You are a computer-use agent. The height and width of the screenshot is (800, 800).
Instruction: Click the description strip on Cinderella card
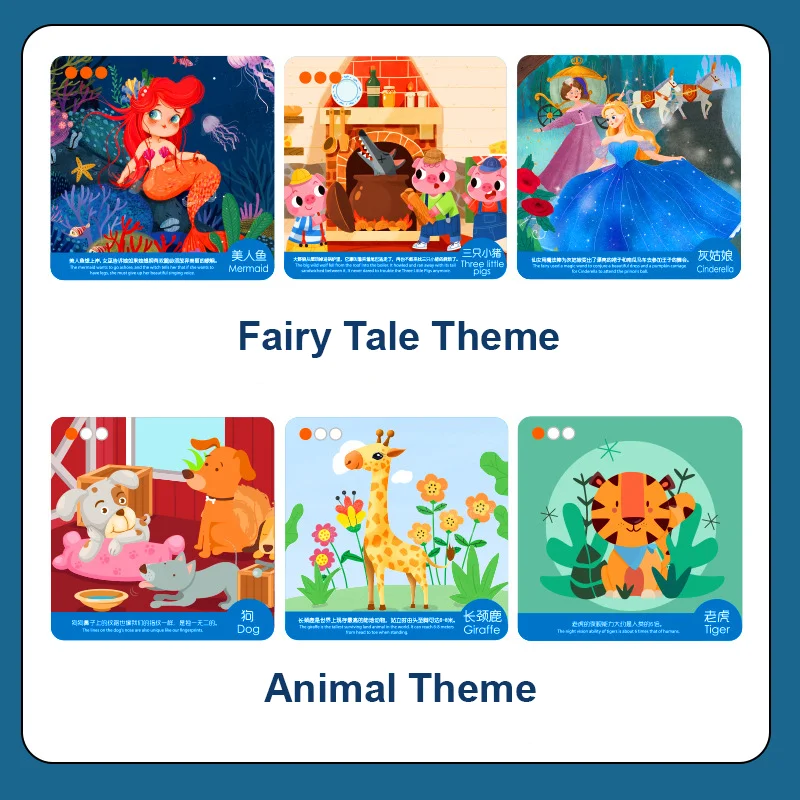click(610, 265)
